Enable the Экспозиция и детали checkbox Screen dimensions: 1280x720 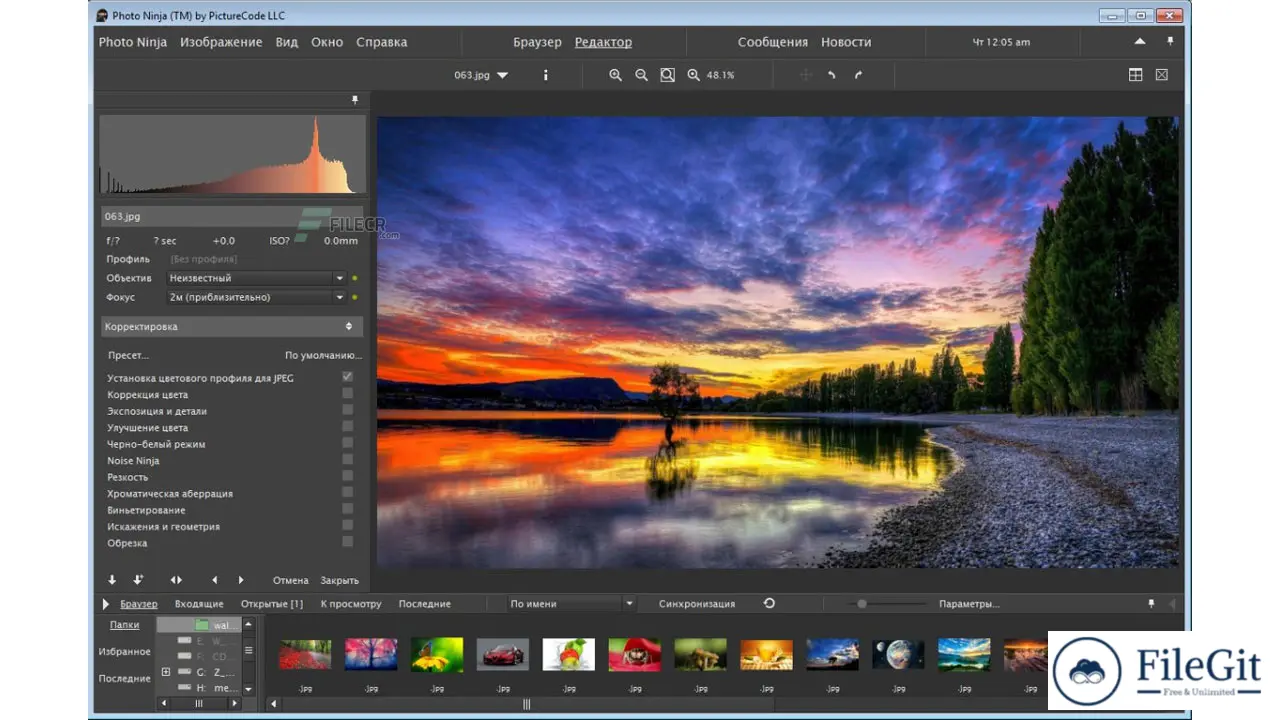coord(347,410)
